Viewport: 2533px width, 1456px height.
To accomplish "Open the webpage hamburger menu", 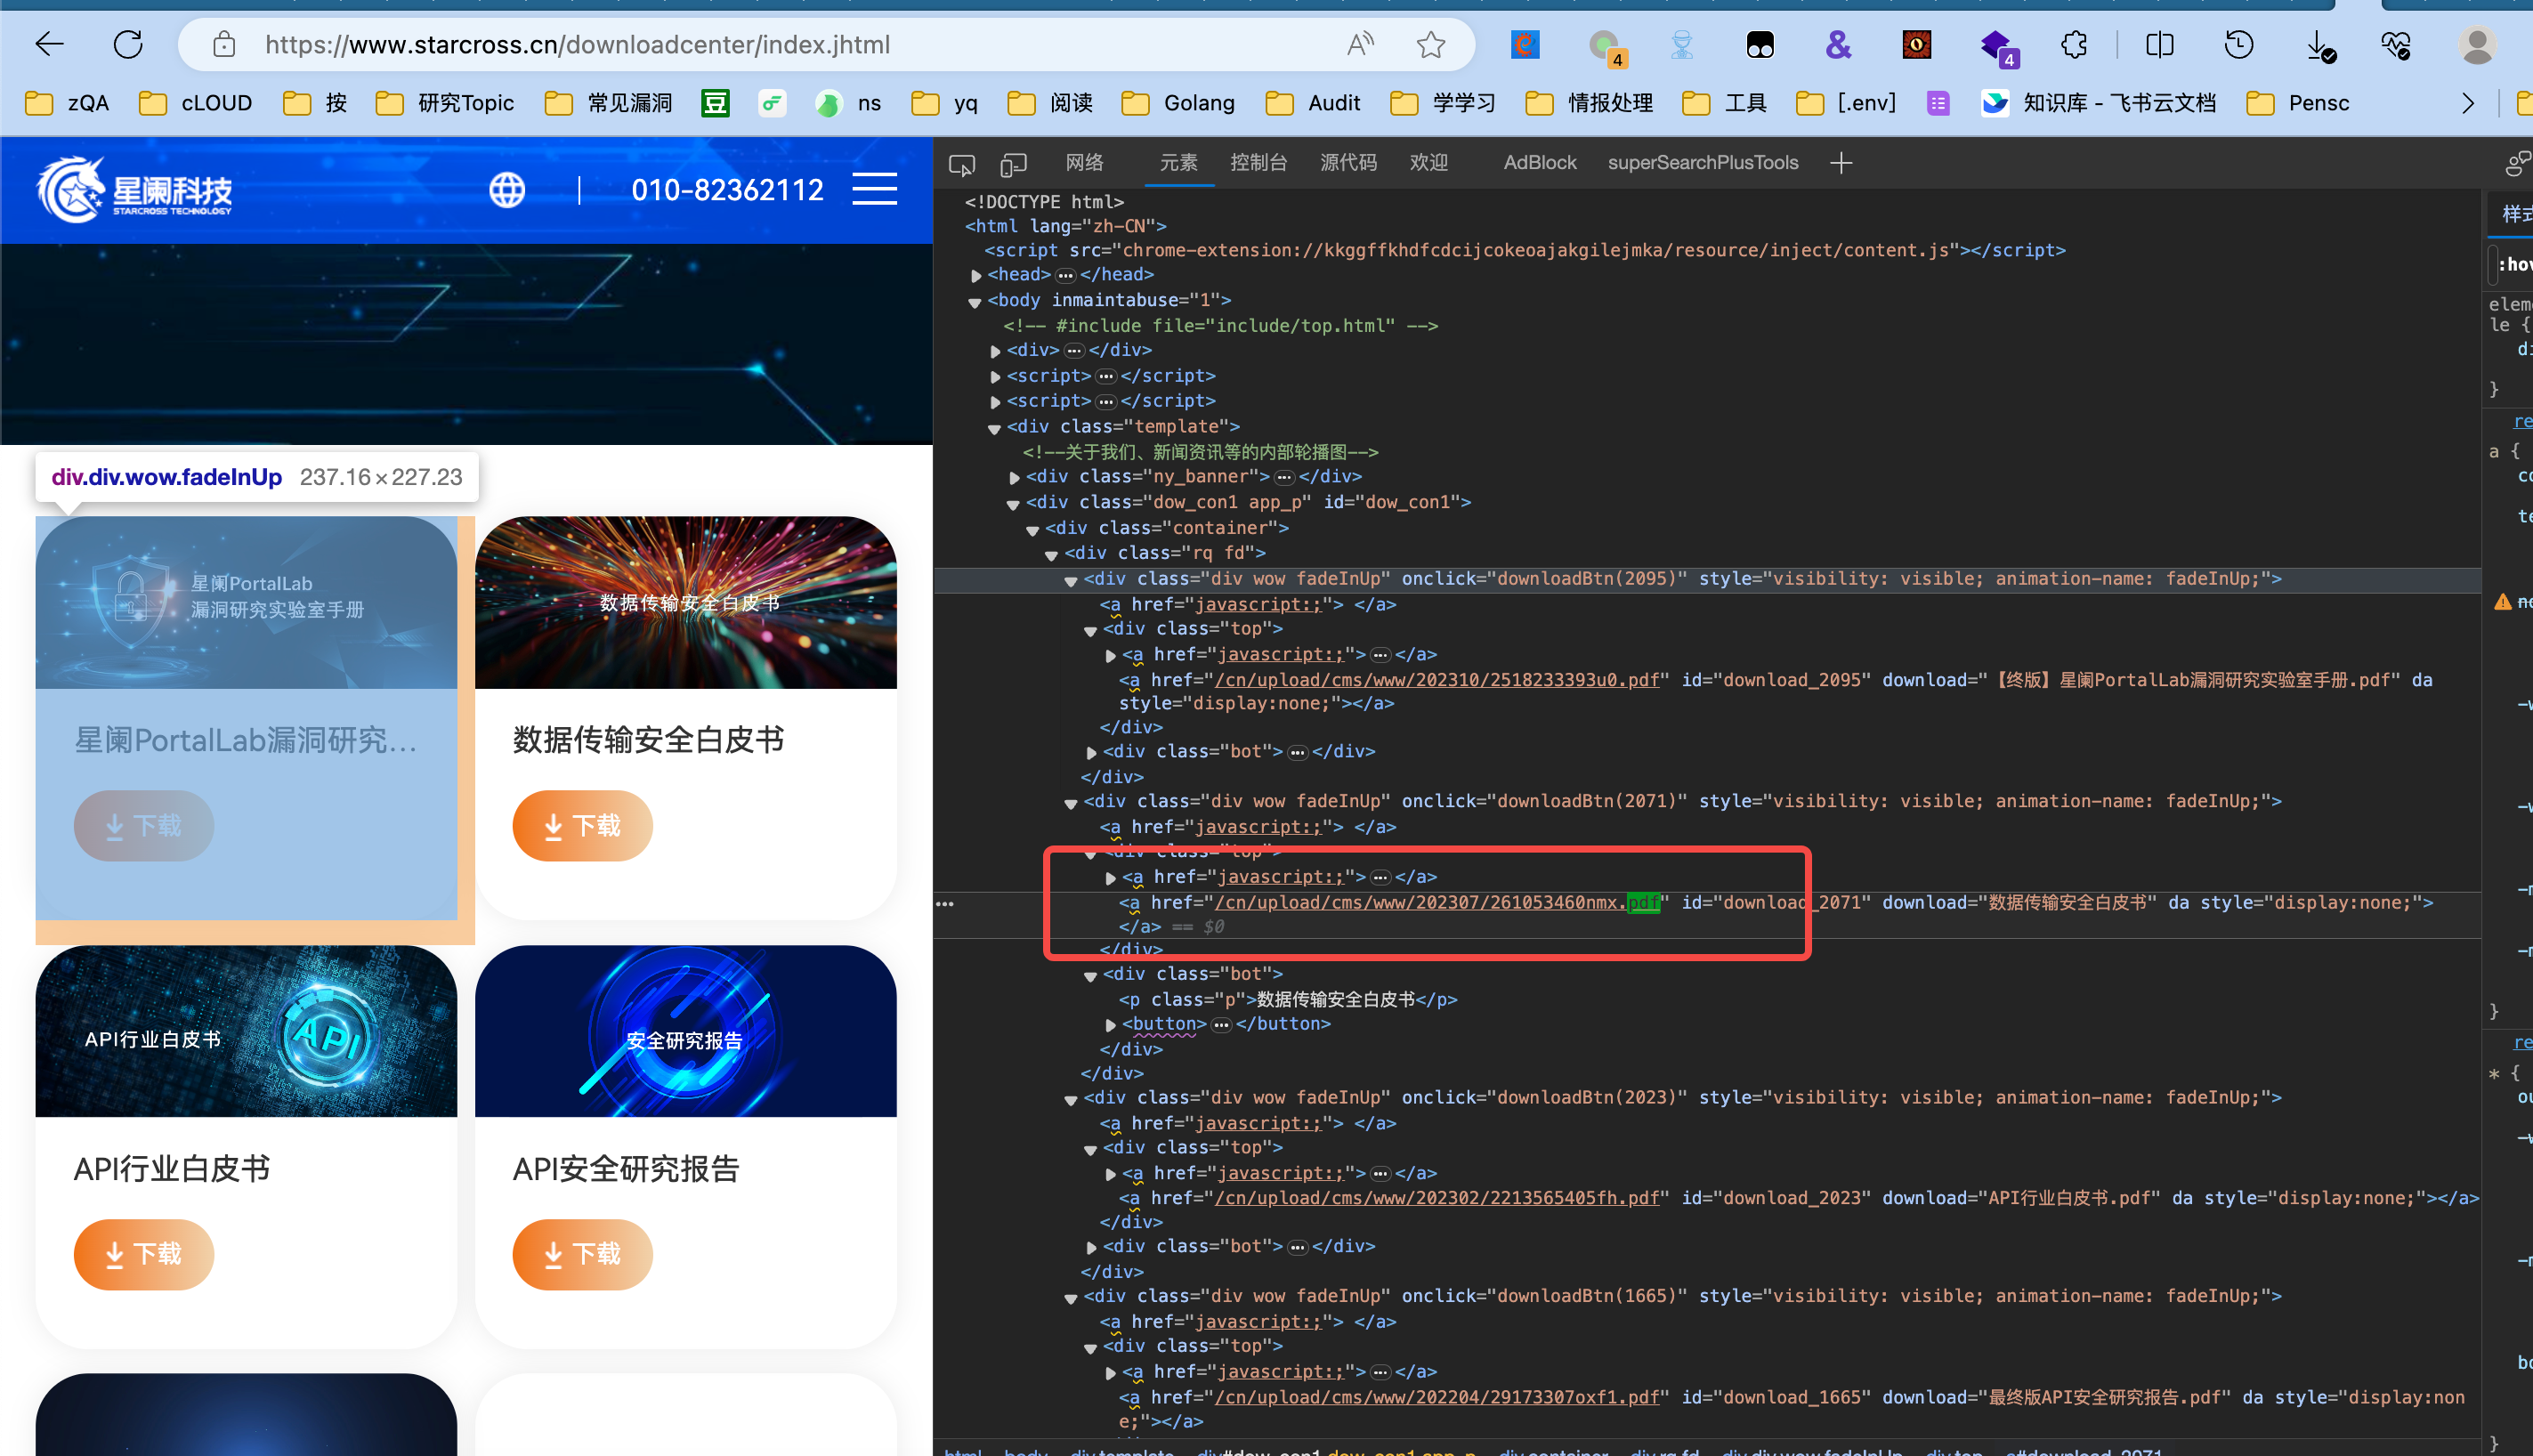I will click(875, 189).
